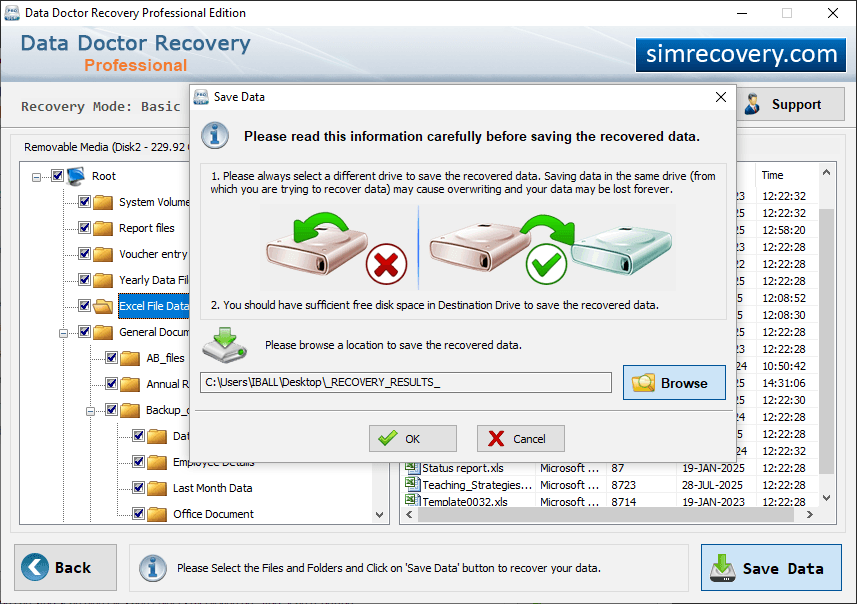Select the Template0032.xls file name
The image size is (857, 604).
(x=465, y=501)
